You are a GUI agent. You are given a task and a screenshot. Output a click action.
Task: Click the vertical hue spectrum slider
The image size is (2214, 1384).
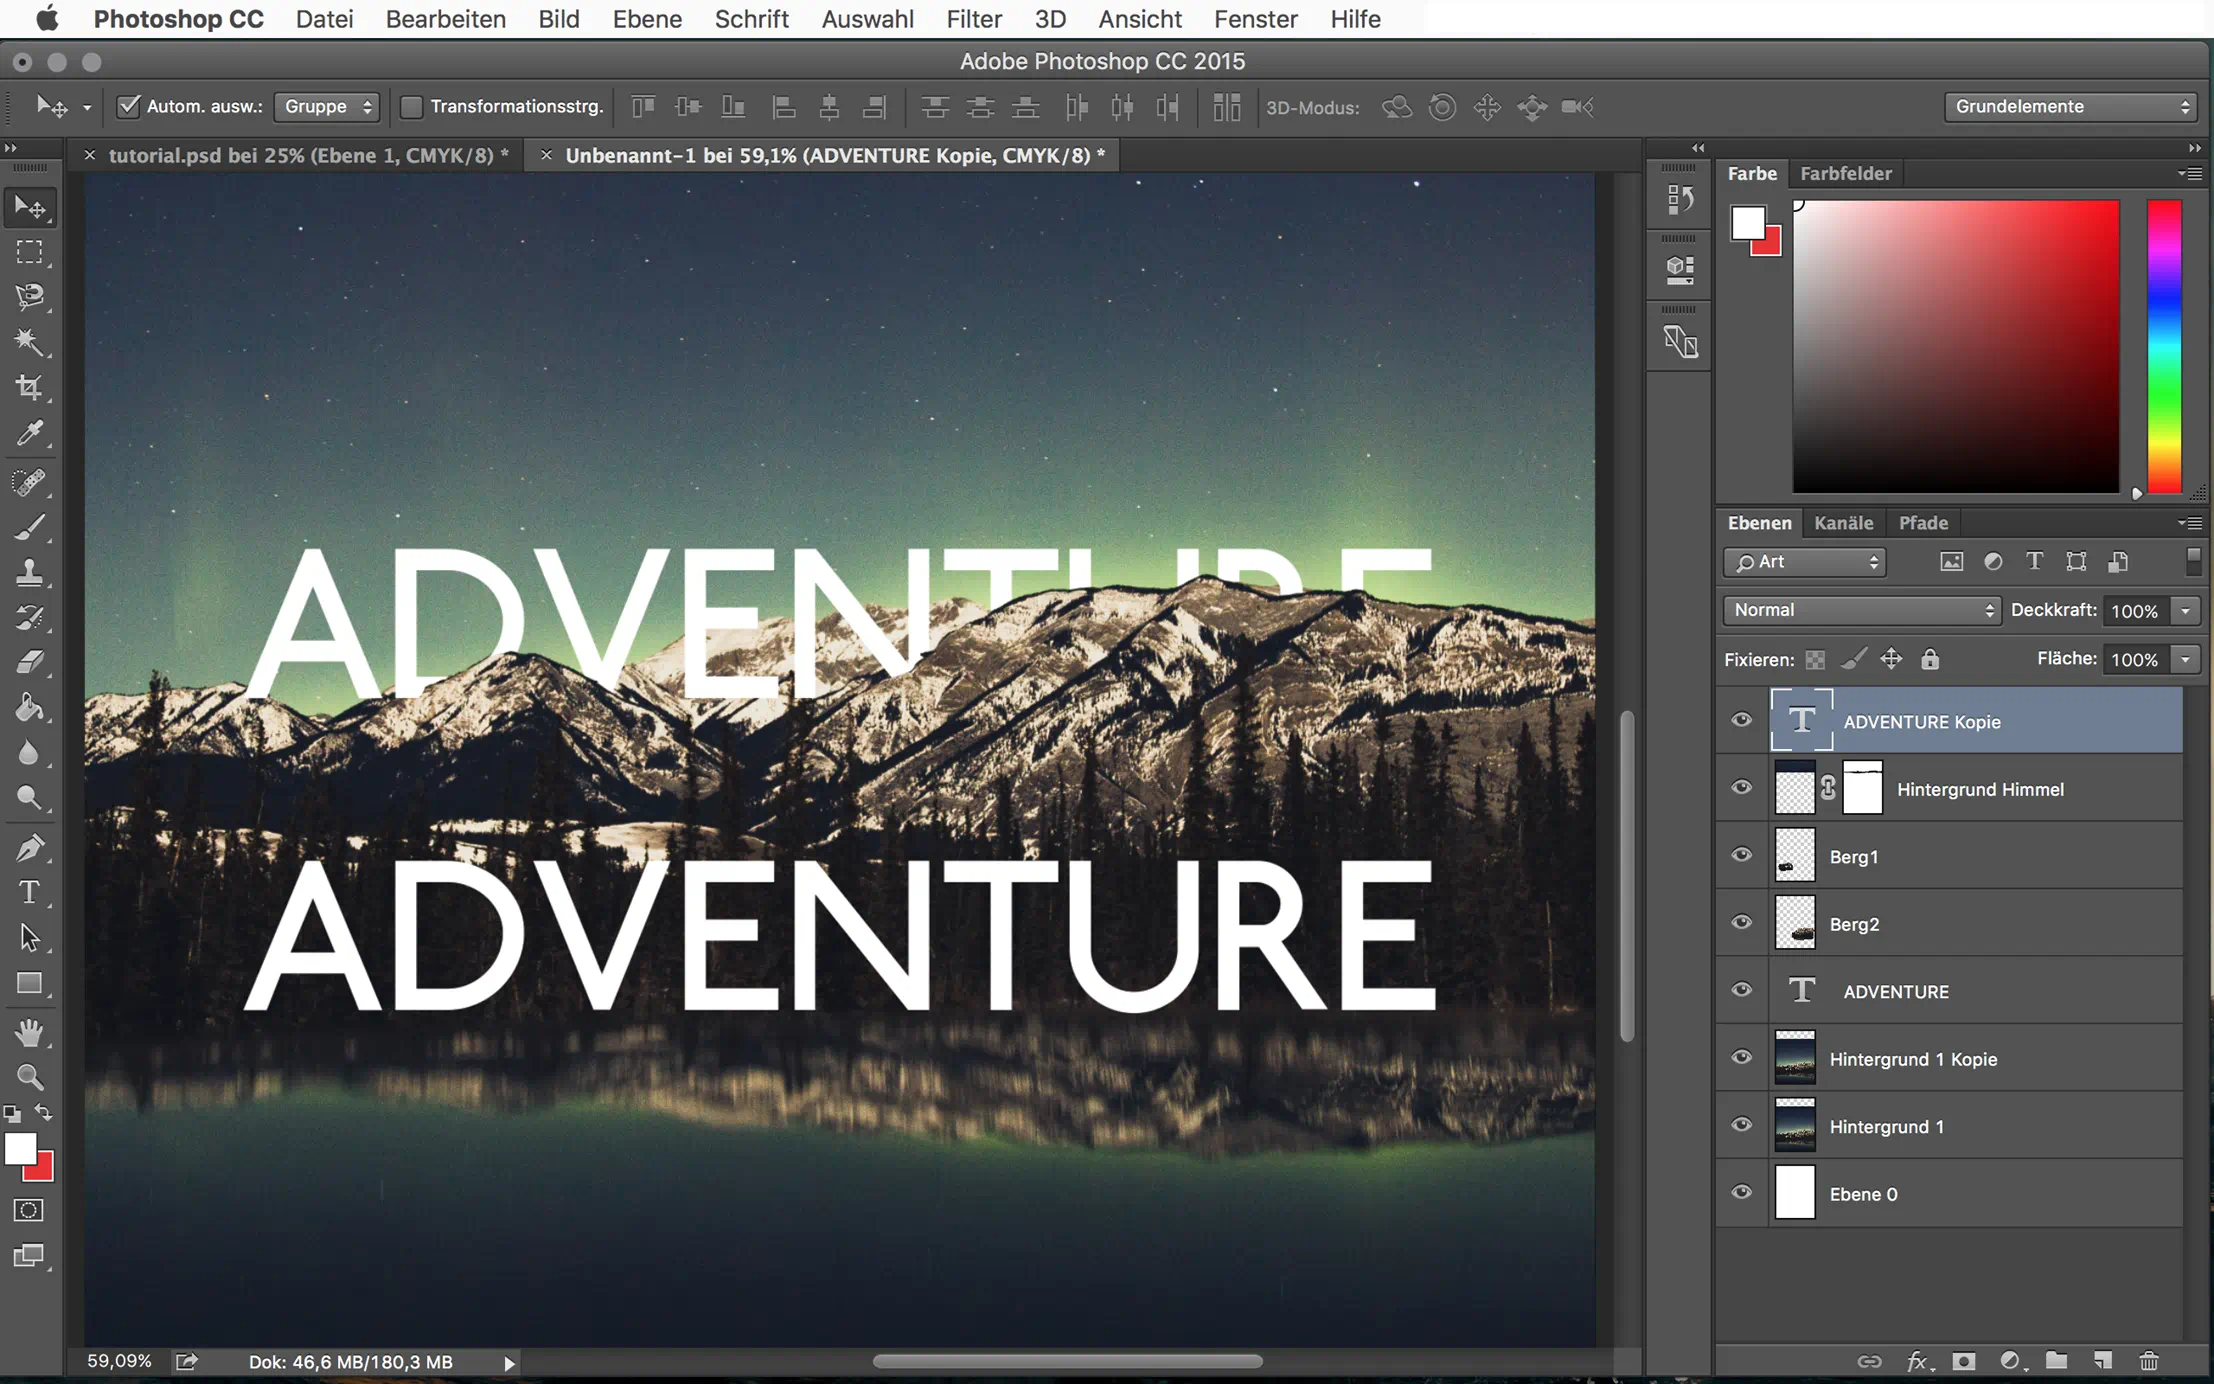(x=2164, y=345)
